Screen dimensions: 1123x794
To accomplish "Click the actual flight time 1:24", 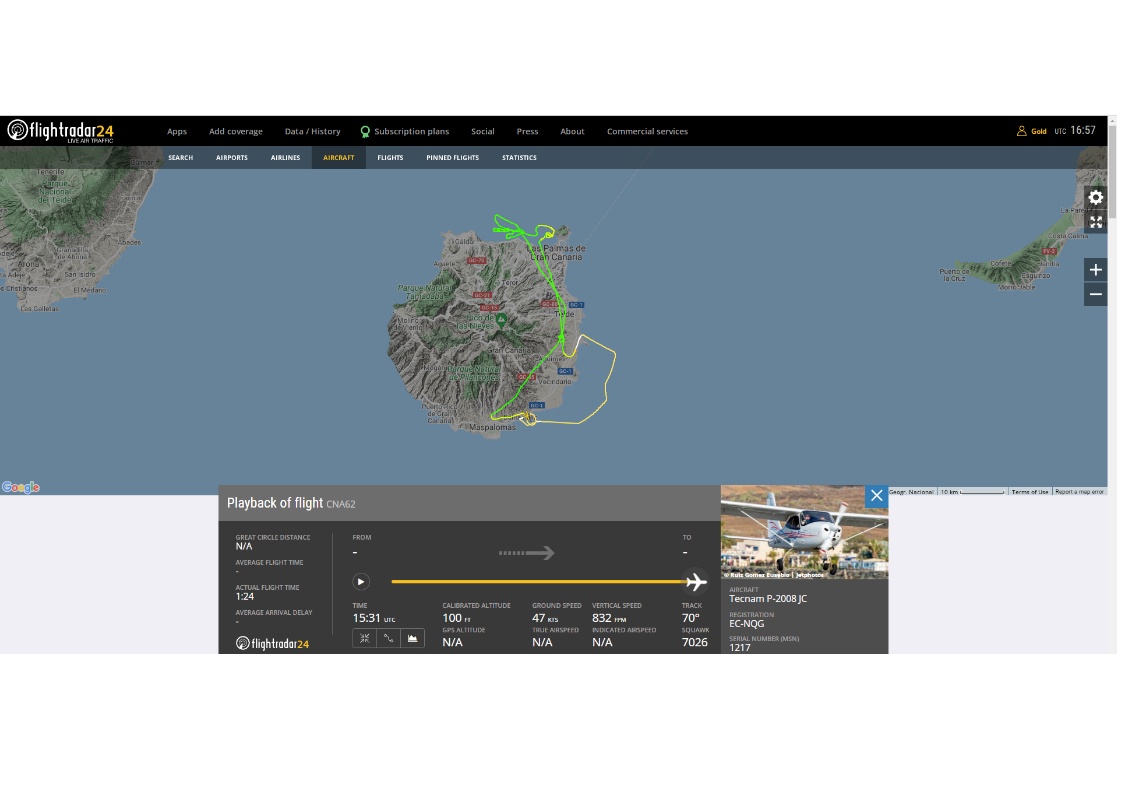I will click(245, 596).
